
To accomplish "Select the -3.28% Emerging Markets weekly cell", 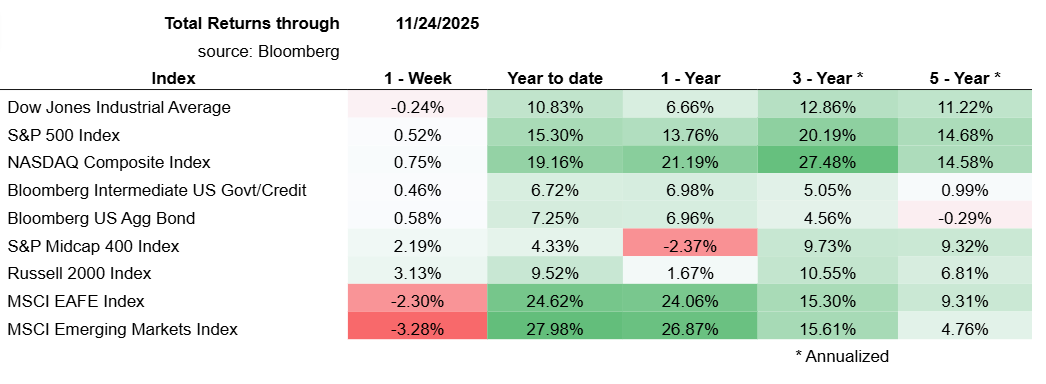I will tap(418, 329).
